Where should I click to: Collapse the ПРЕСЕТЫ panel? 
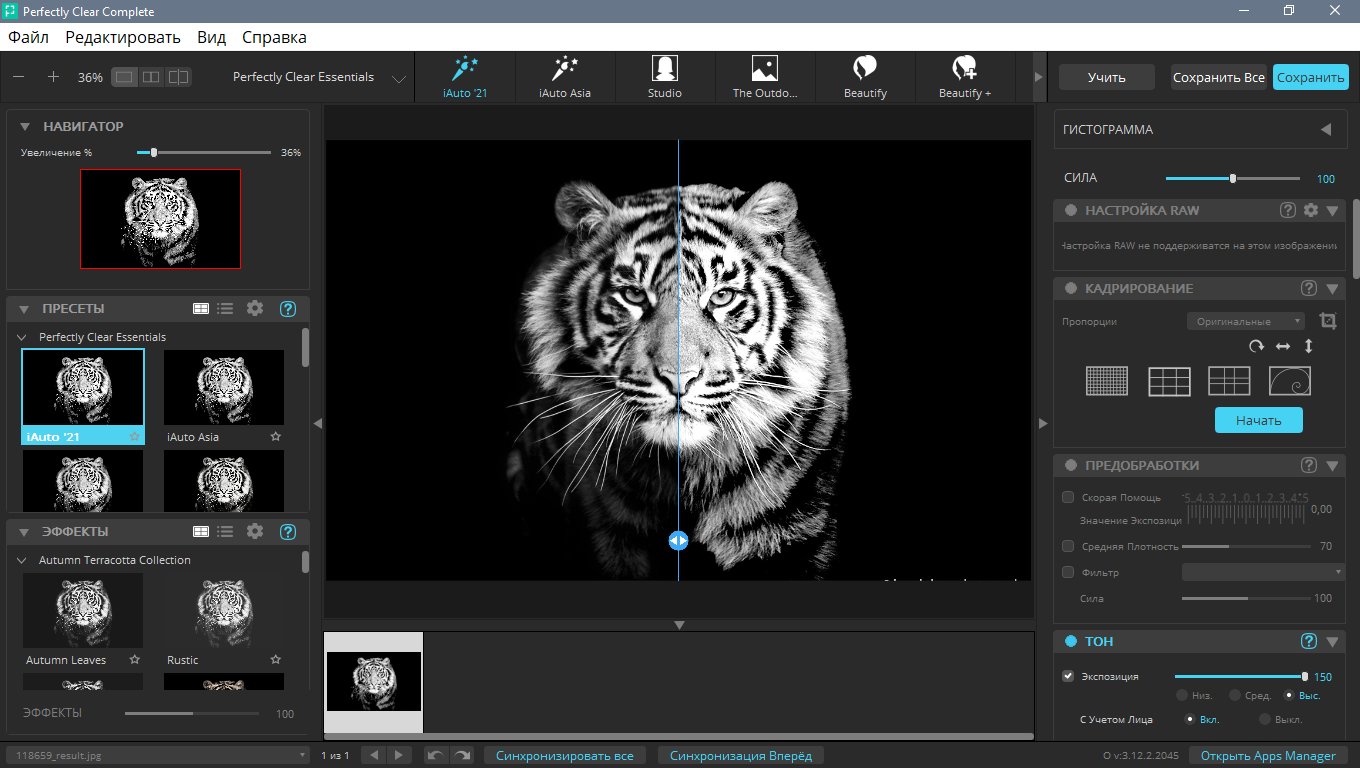pyautogui.click(x=25, y=309)
